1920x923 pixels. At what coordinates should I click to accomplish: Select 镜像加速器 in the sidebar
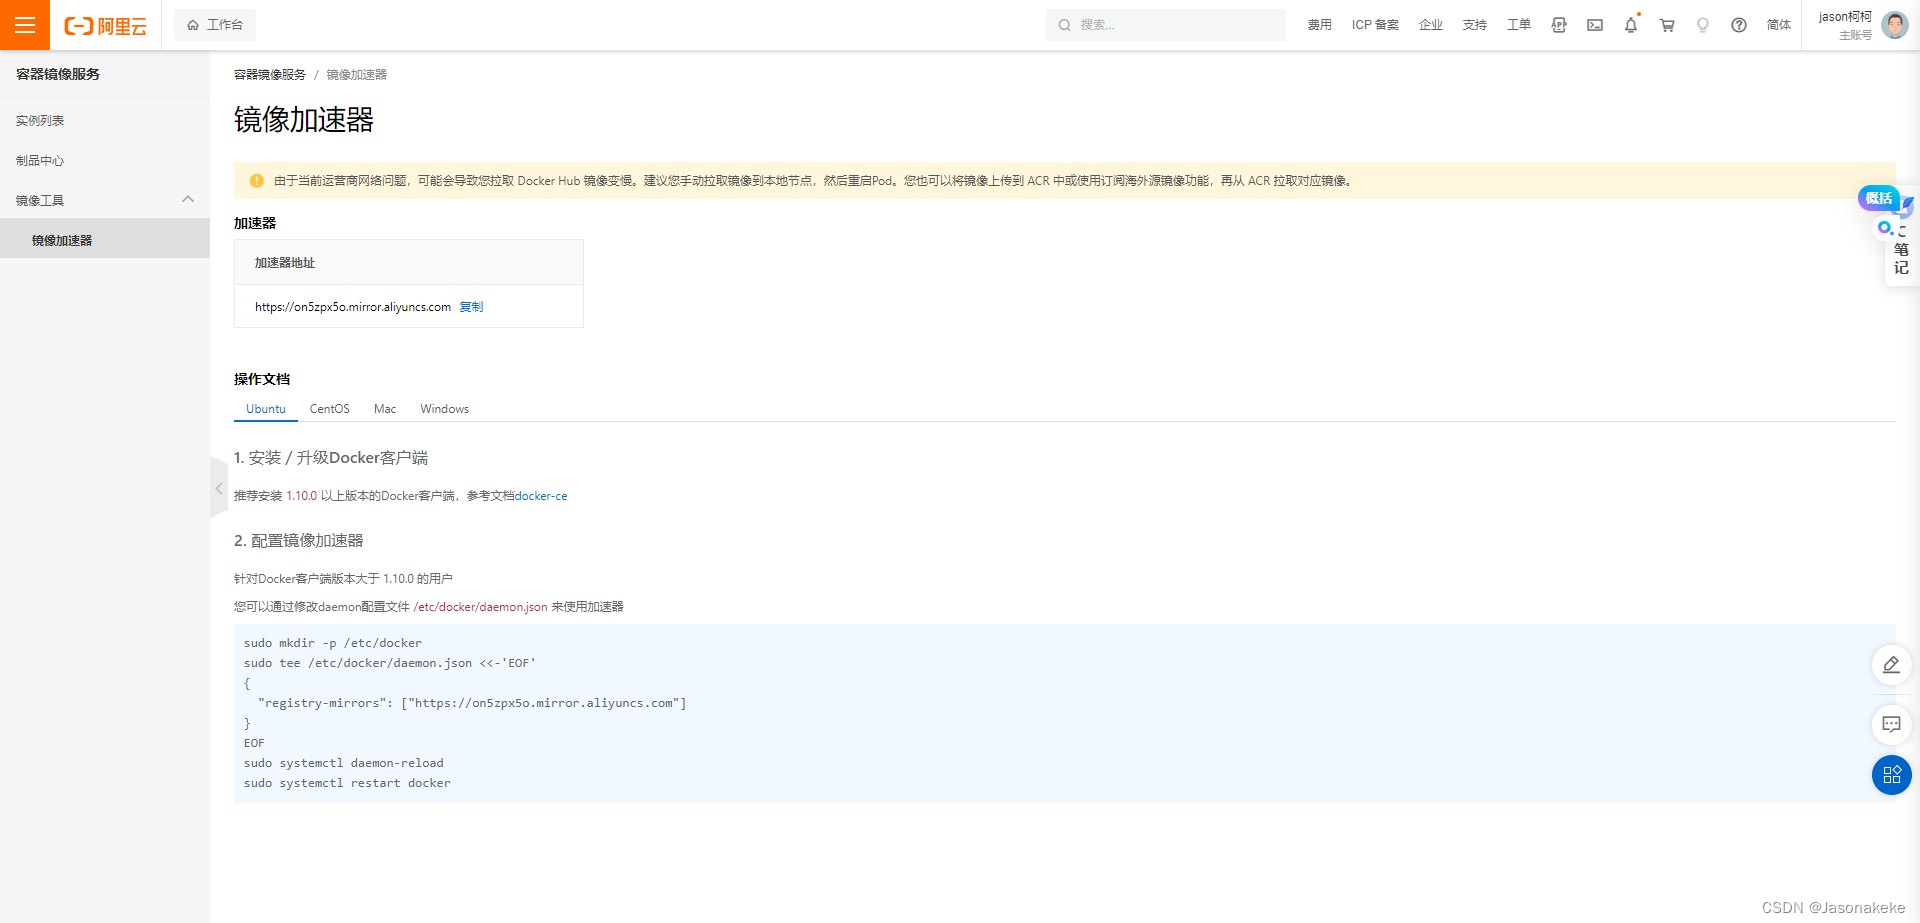[105, 240]
